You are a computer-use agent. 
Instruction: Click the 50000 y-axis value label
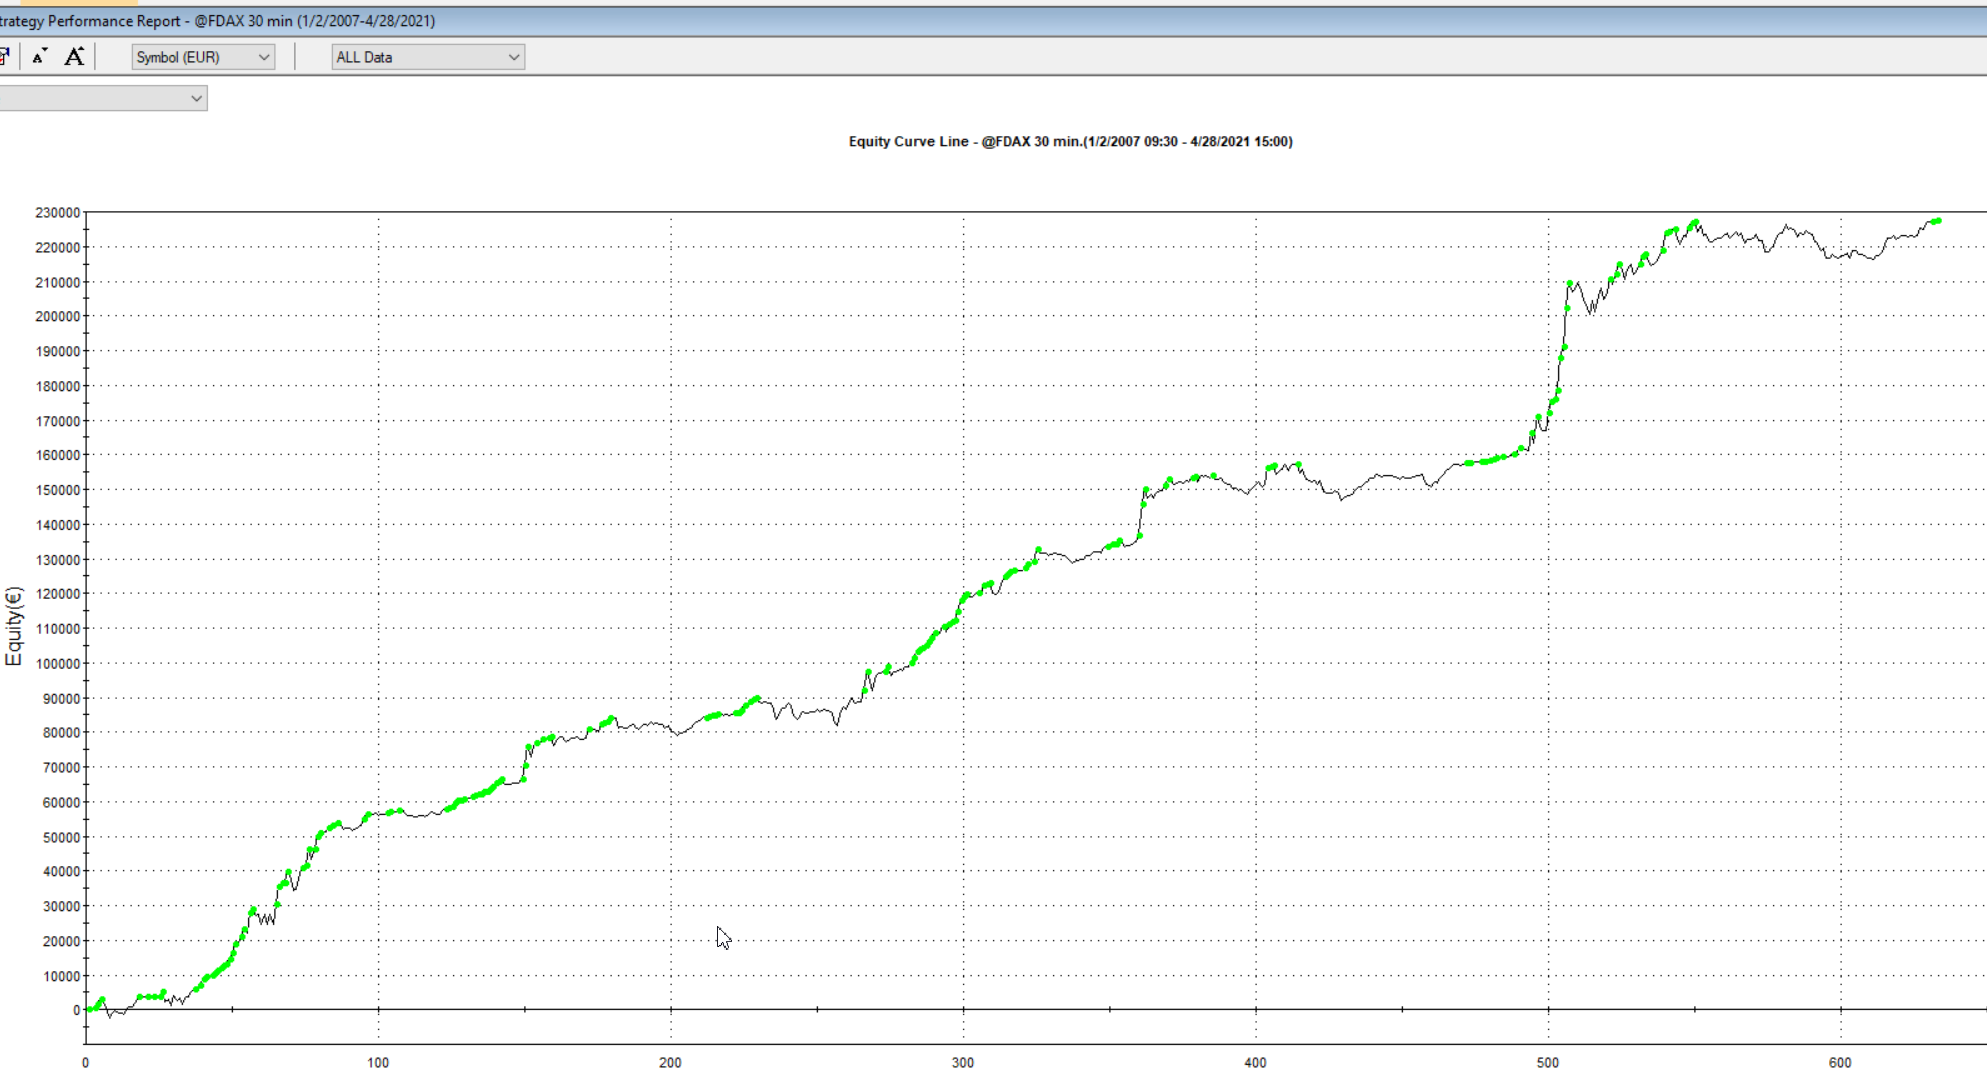(60, 838)
